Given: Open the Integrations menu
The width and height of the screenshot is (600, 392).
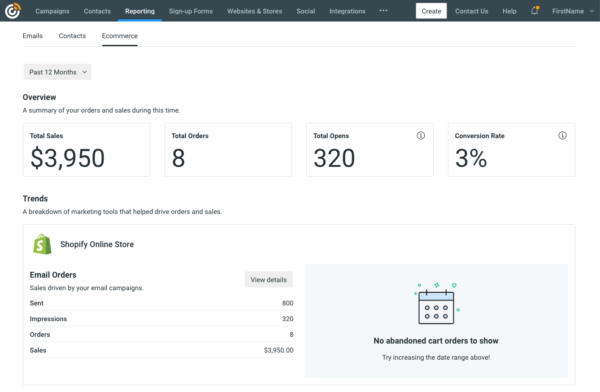Looking at the screenshot, I should [x=347, y=11].
